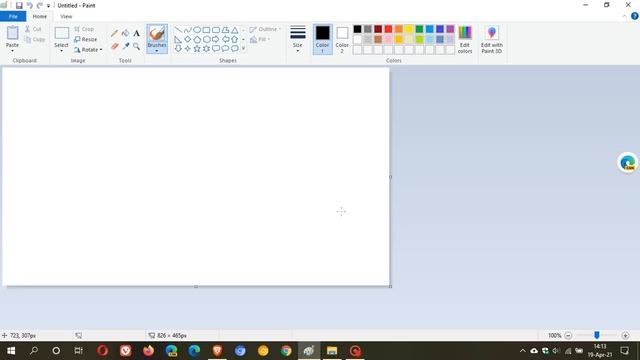Select the Magnifier tool
The image size is (640, 360).
point(136,46)
